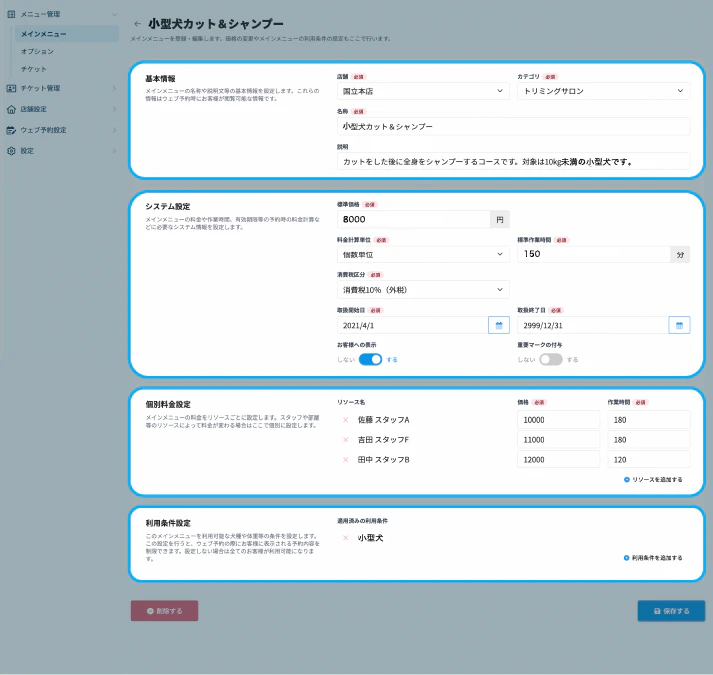Open the calendar for 取扱開始日
713x675 pixels.
pyautogui.click(x=498, y=325)
